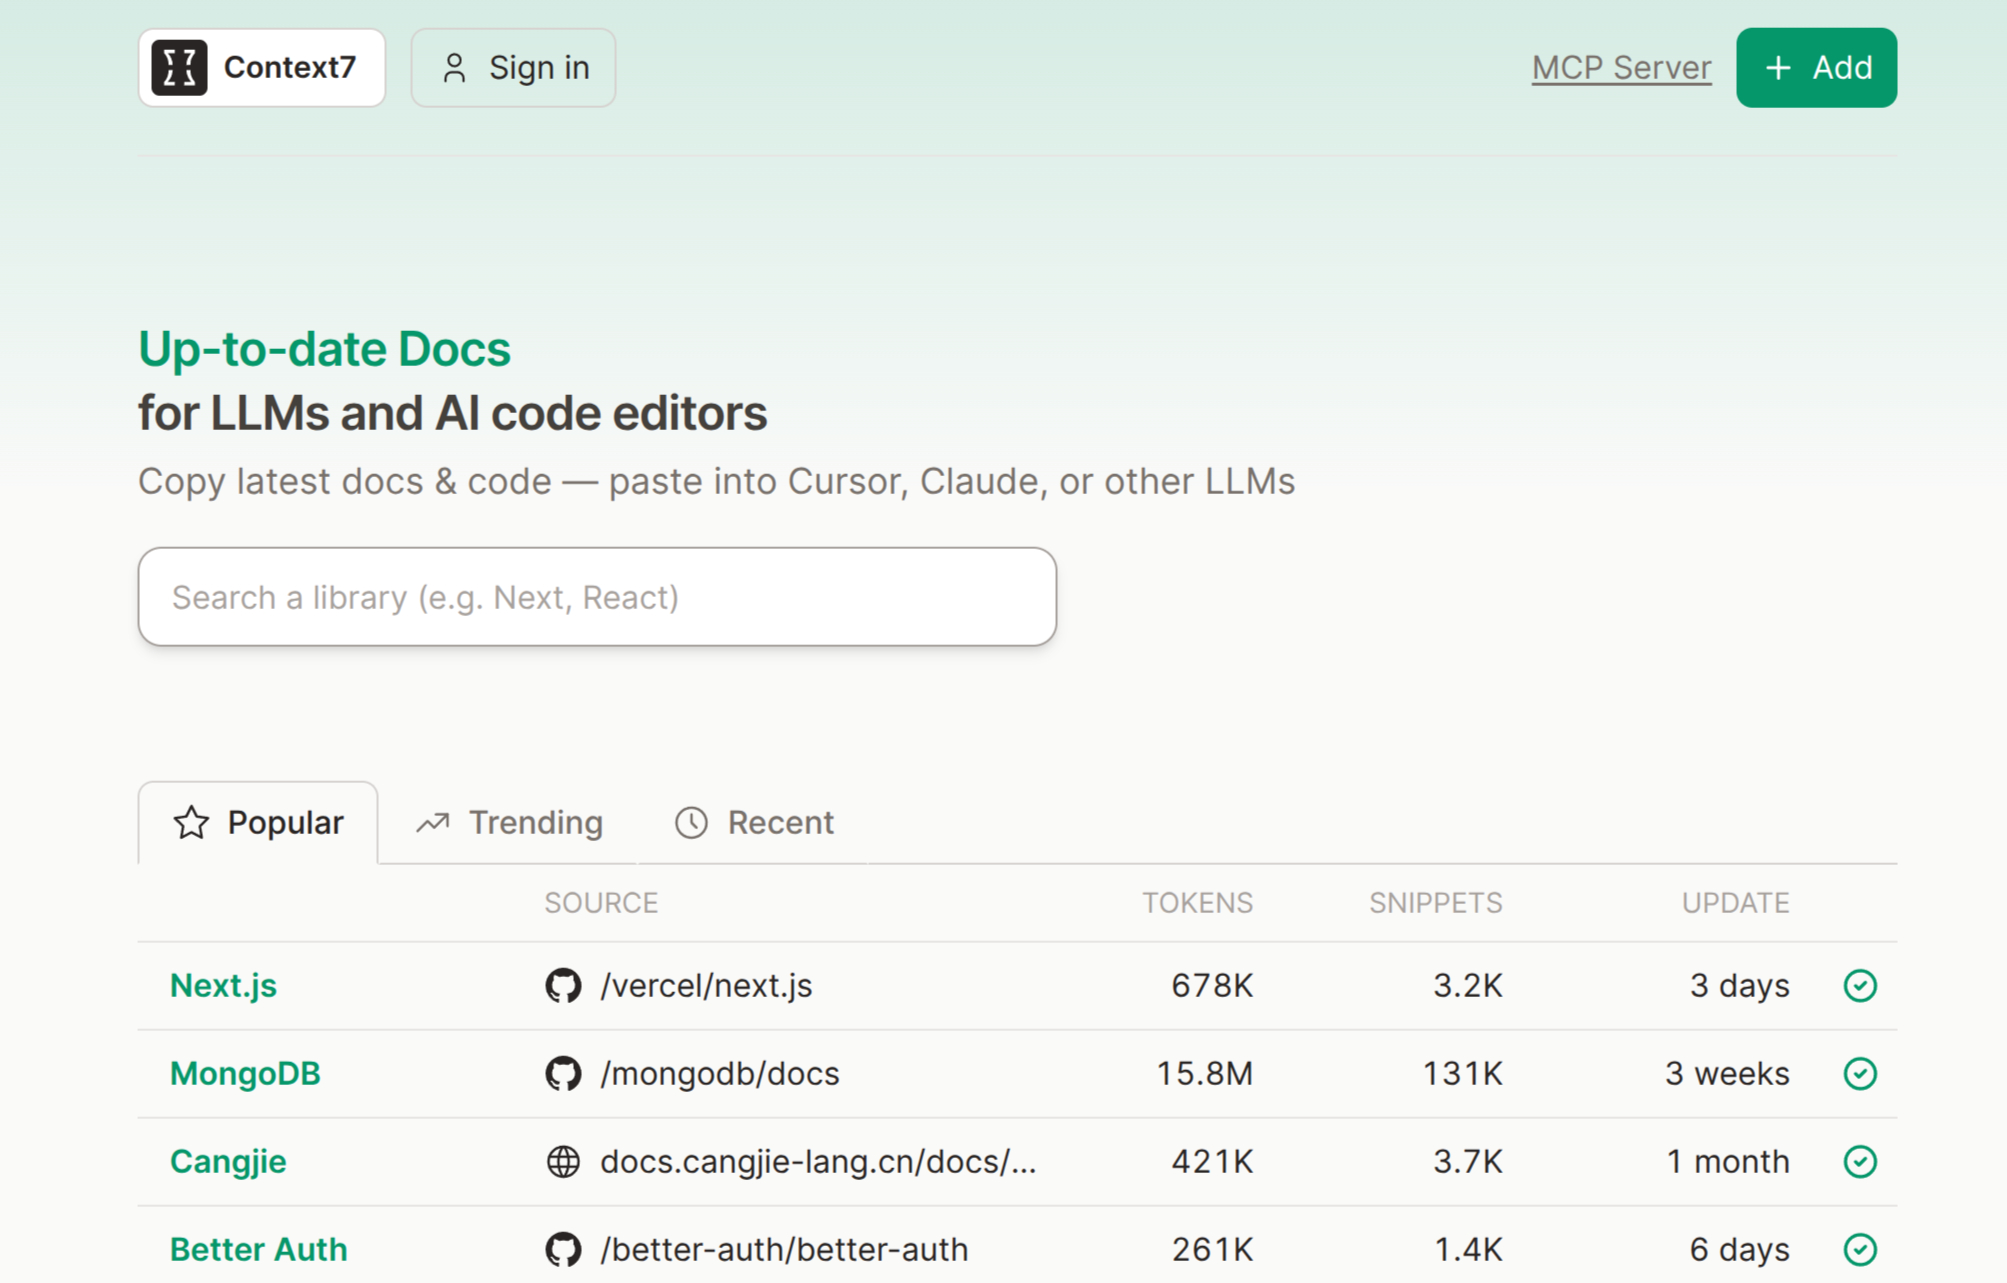Viewport: 2007px width, 1283px height.
Task: Open the Next.js library link
Action: (x=223, y=985)
